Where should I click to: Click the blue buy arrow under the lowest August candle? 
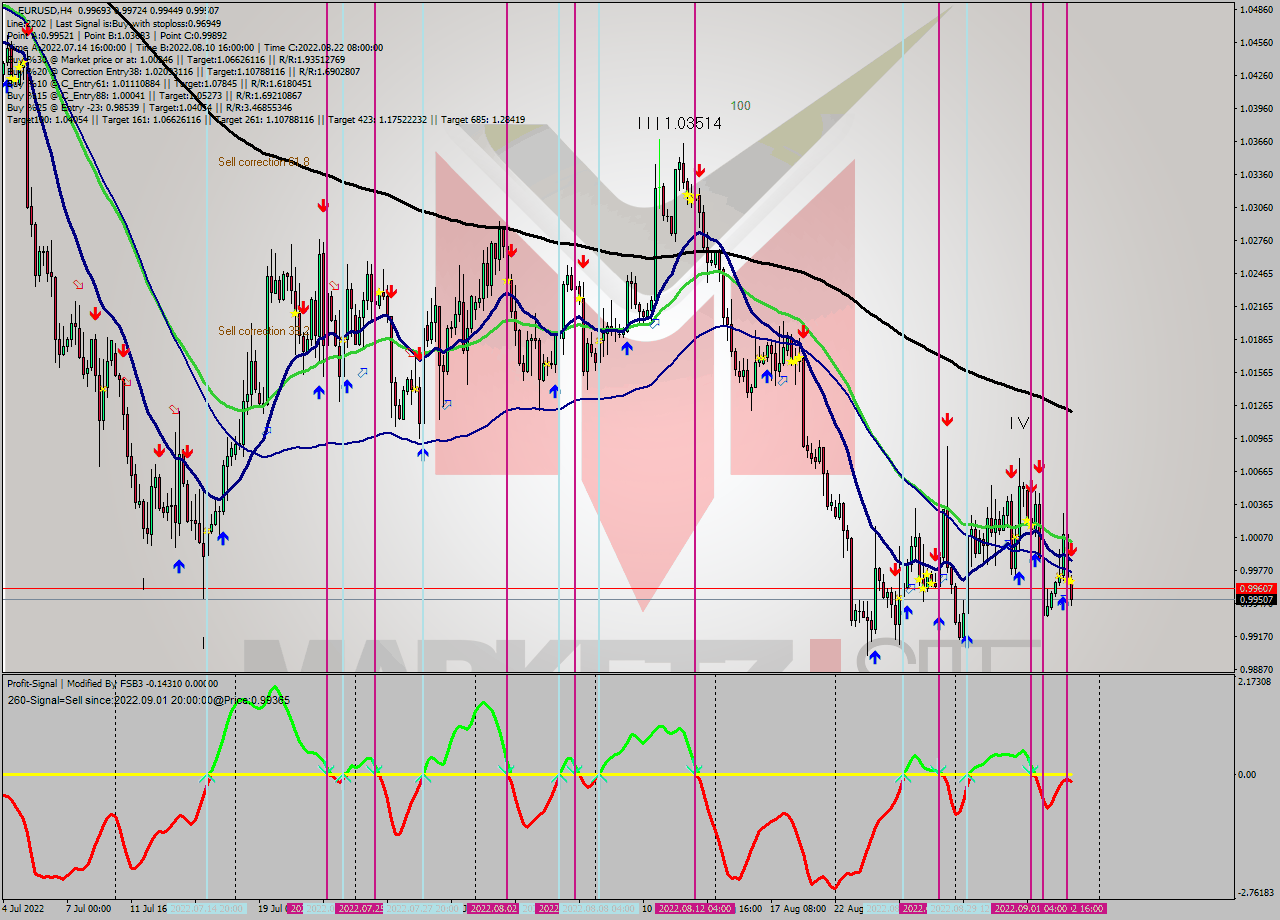(875, 657)
